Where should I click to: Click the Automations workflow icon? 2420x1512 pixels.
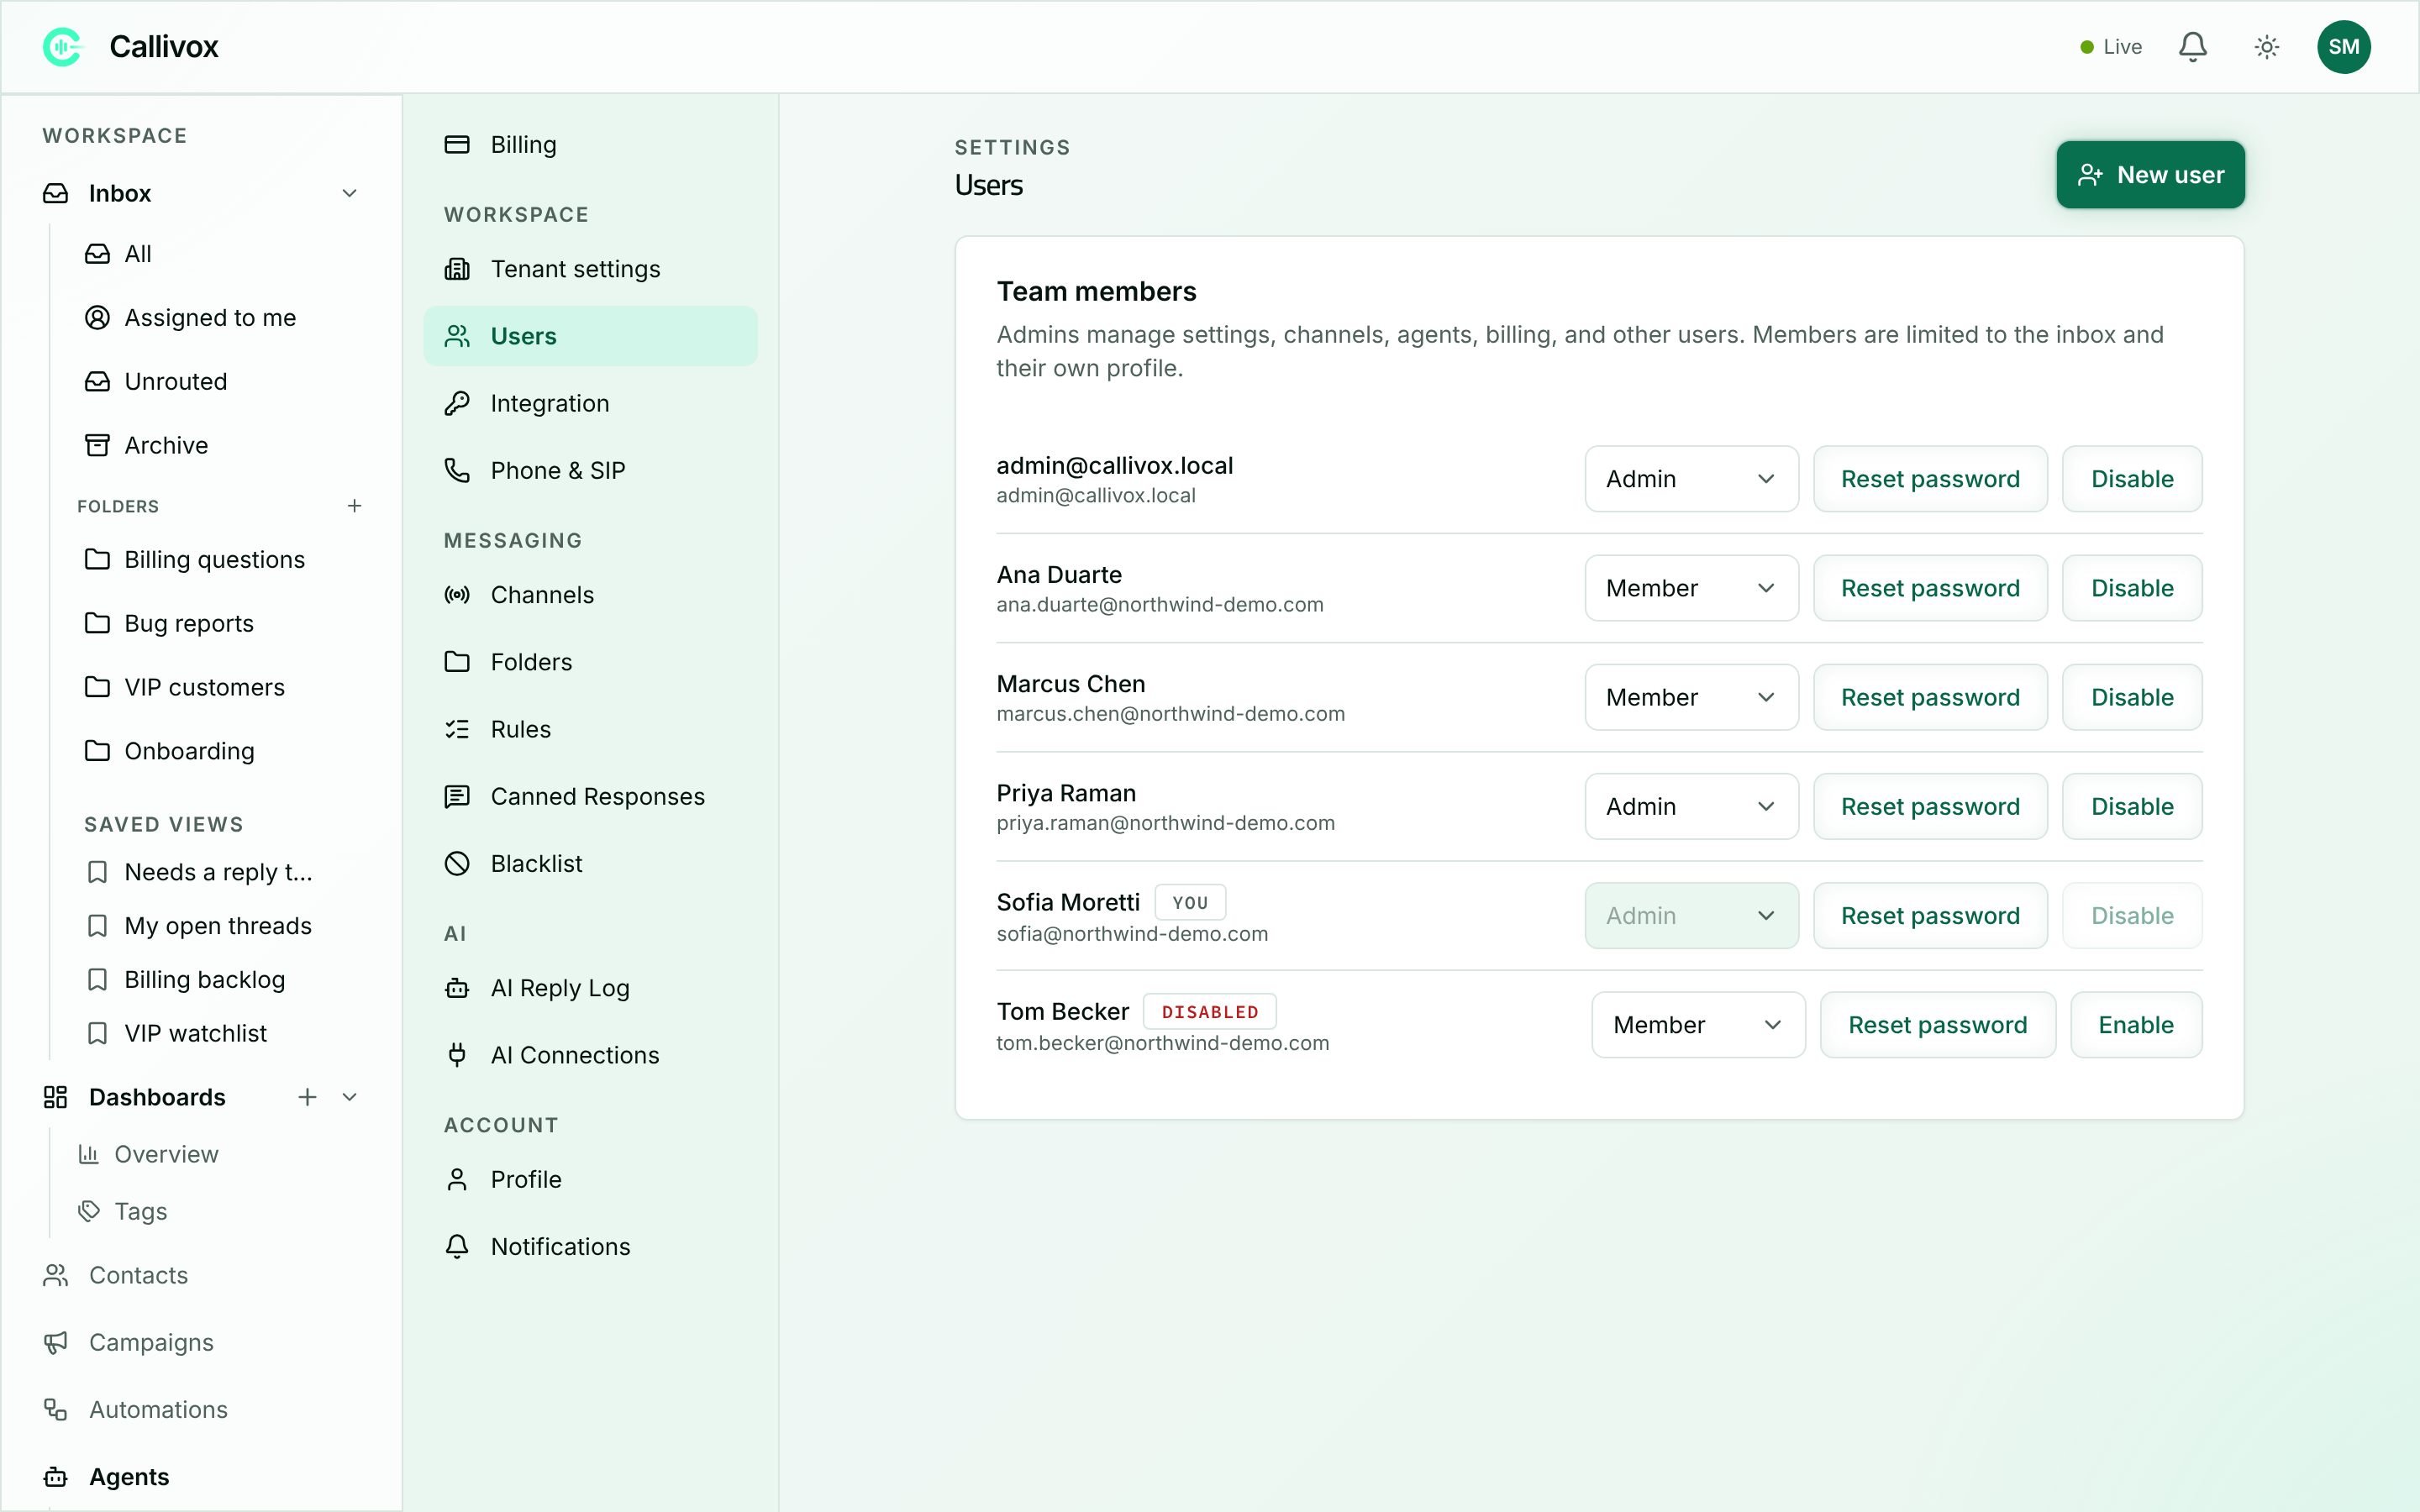click(x=56, y=1409)
